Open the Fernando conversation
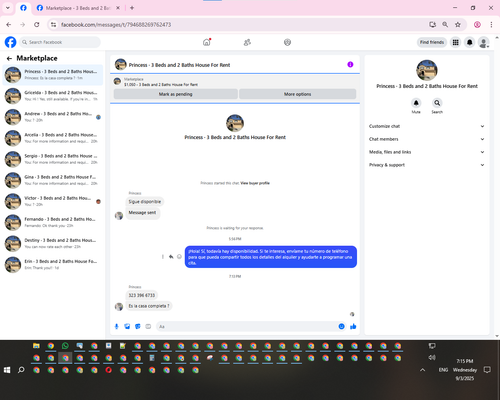 tap(53, 222)
